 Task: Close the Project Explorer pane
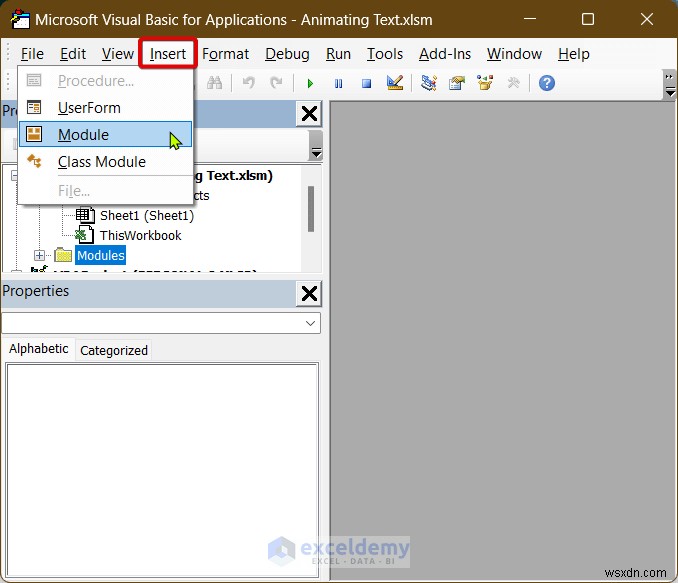coord(309,114)
